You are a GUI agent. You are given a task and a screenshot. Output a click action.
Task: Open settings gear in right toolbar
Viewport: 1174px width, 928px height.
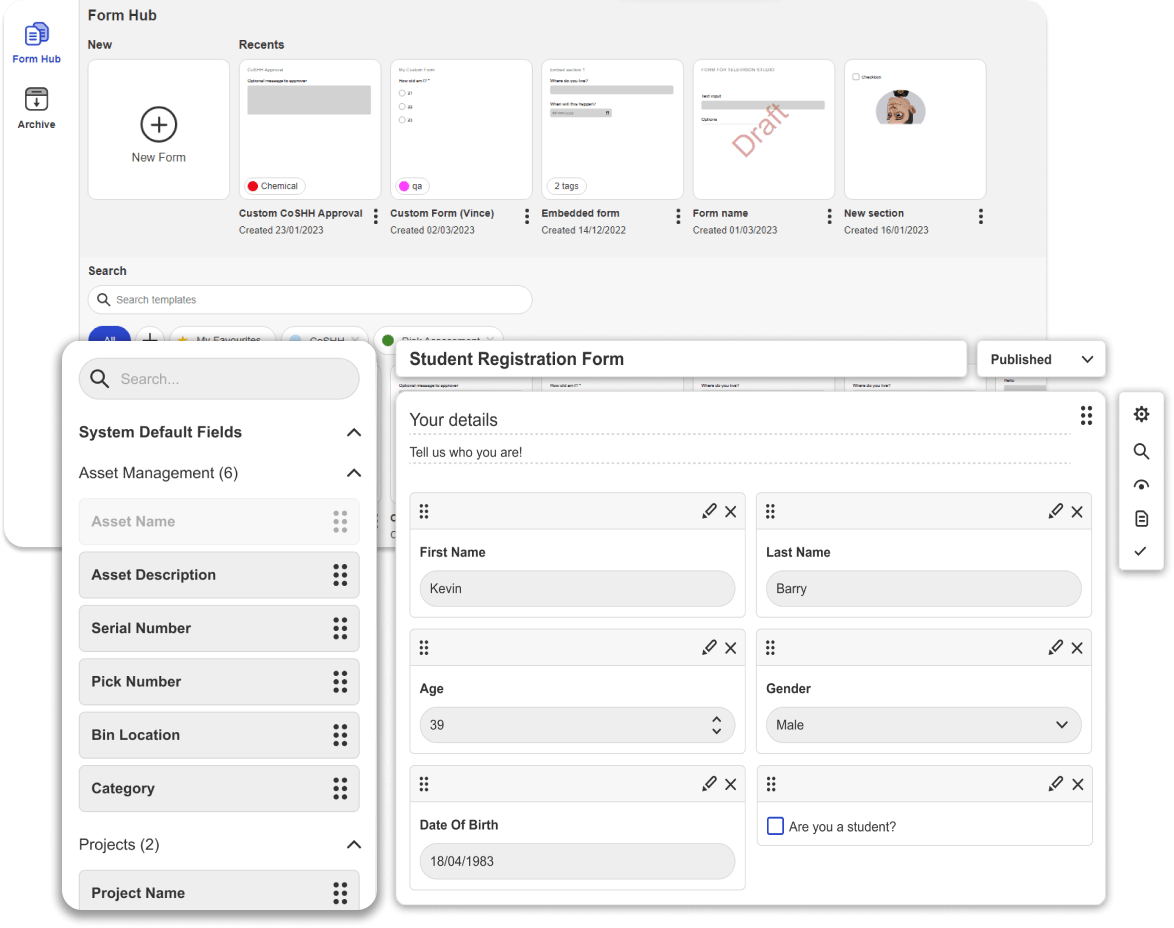coord(1141,415)
